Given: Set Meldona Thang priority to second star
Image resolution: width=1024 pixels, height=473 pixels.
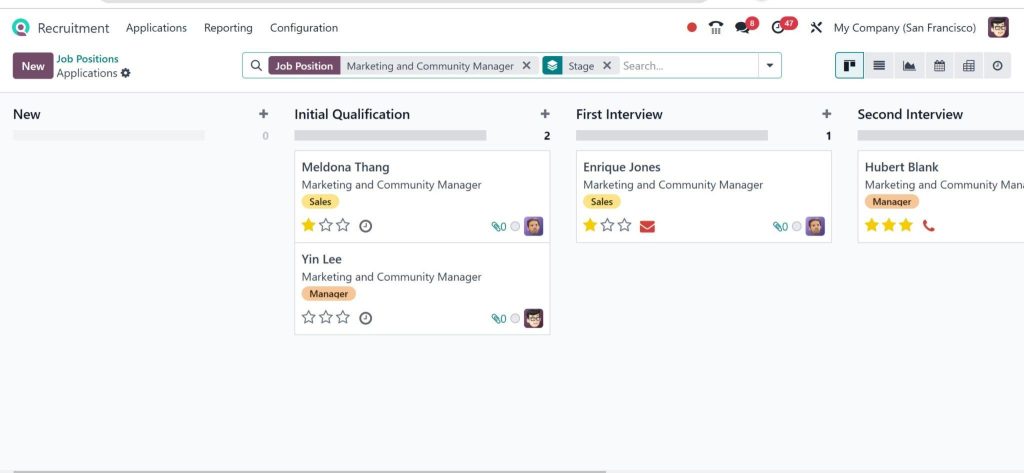Looking at the screenshot, I should [x=326, y=225].
